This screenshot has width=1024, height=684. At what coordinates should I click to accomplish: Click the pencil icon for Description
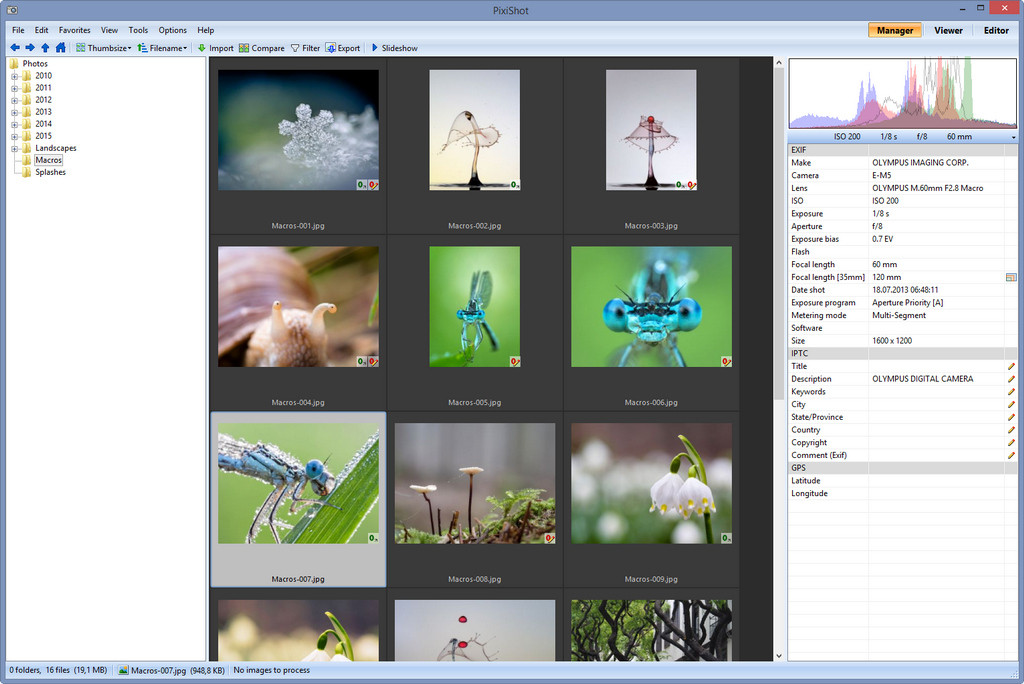click(1011, 379)
